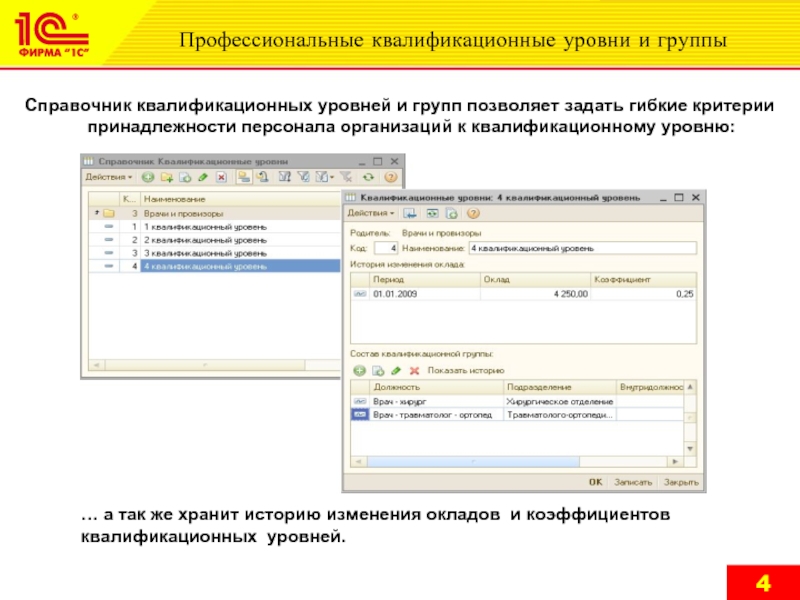Click the Подразделение column header

click(x=560, y=387)
